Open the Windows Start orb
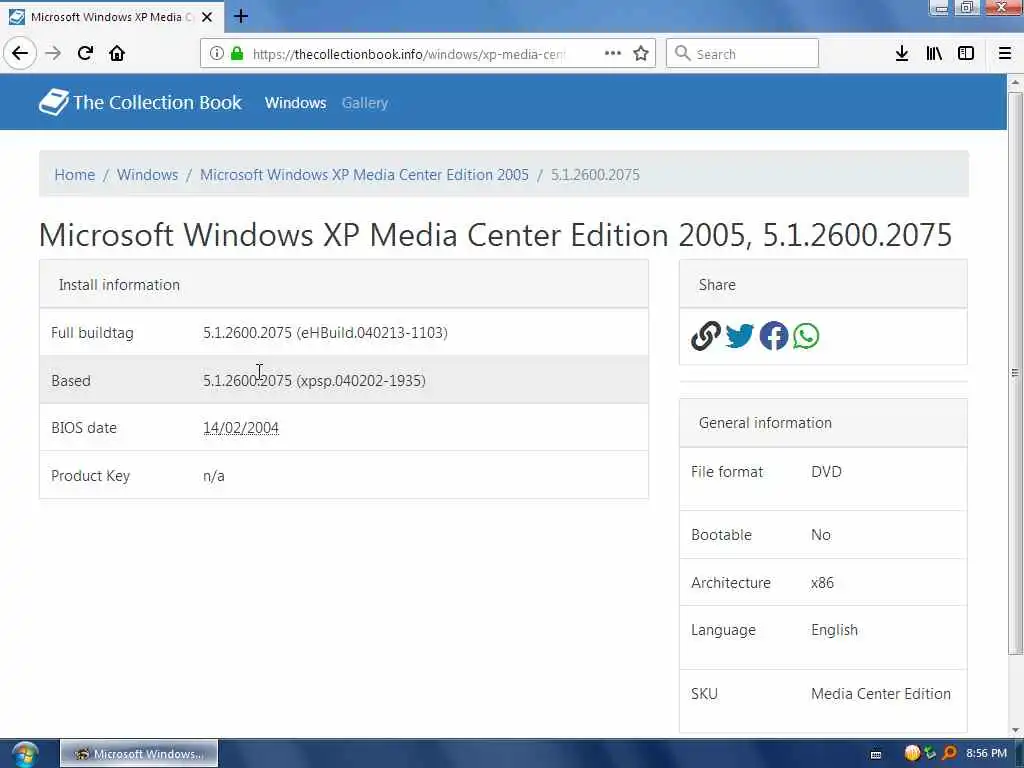 [24, 755]
